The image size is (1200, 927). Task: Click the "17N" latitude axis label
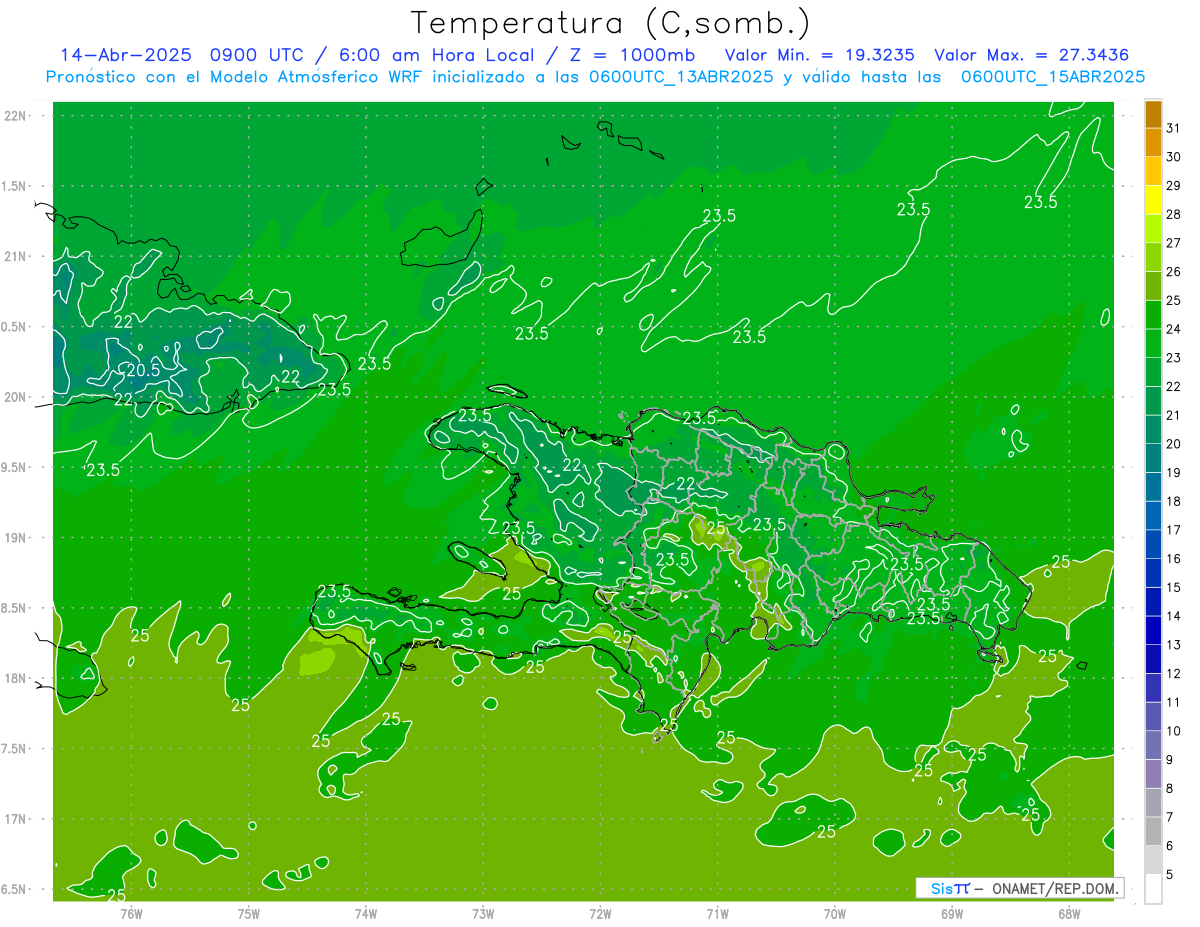16,820
